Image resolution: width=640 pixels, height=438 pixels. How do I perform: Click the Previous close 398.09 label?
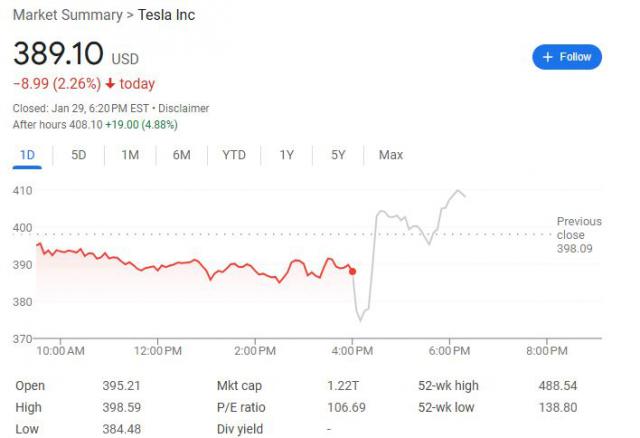(x=579, y=234)
